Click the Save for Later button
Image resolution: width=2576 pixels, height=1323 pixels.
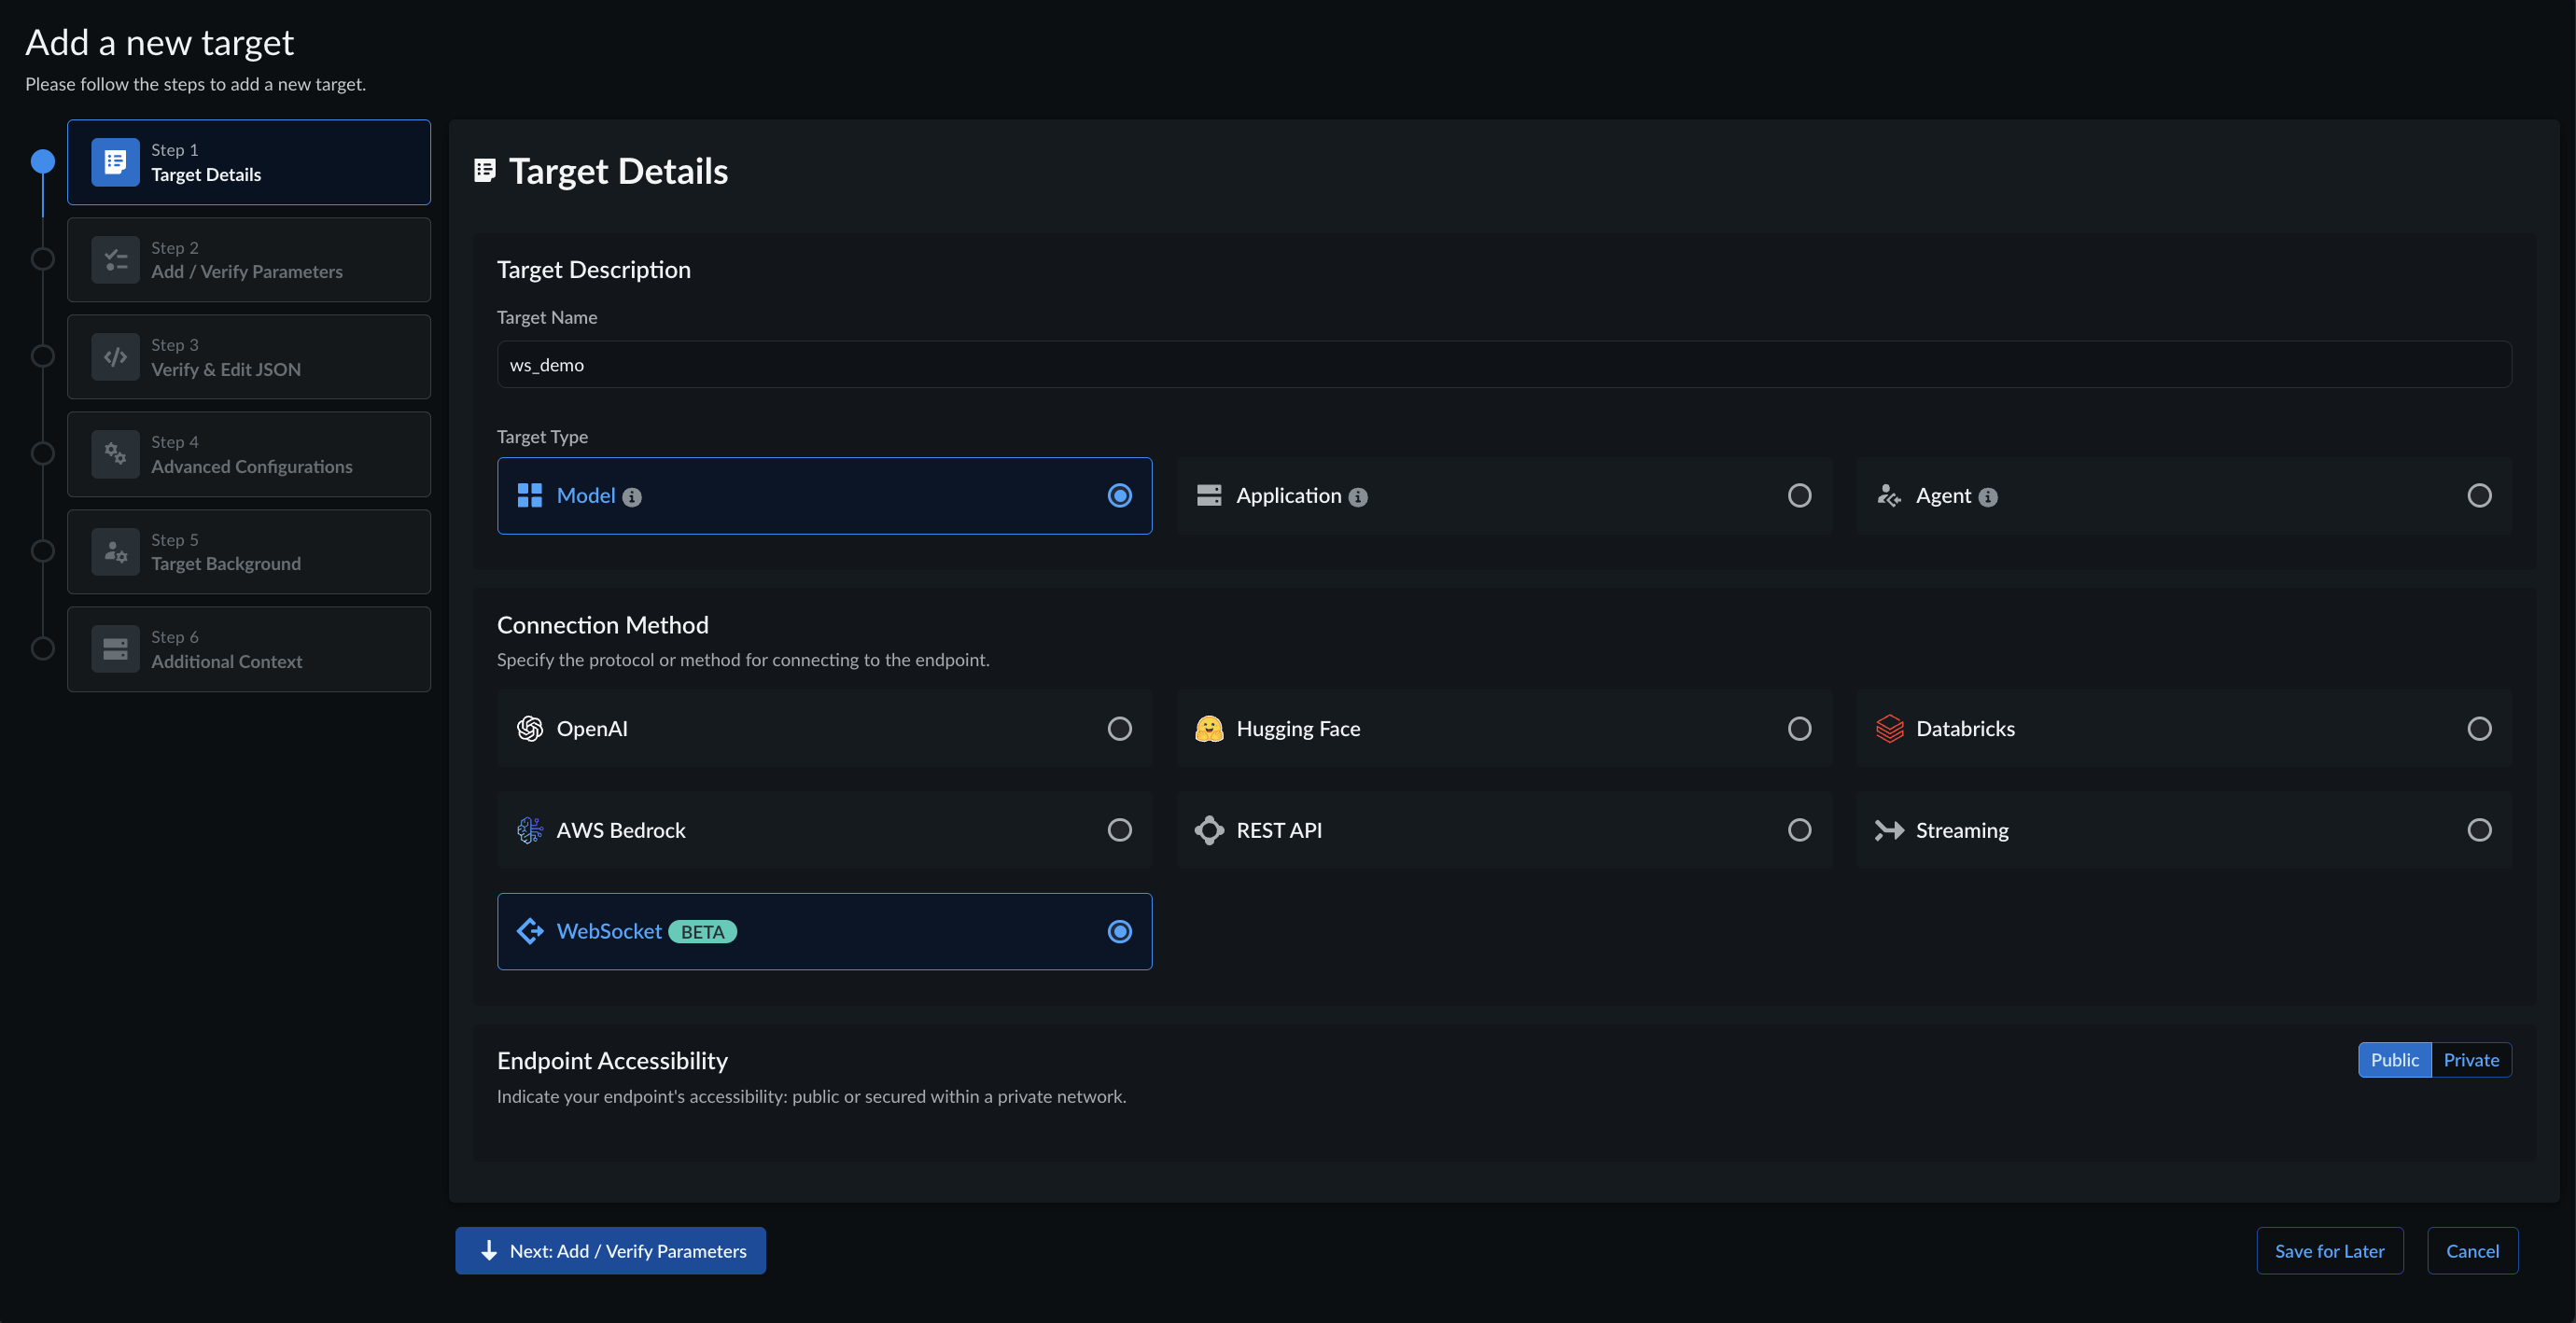point(2329,1251)
